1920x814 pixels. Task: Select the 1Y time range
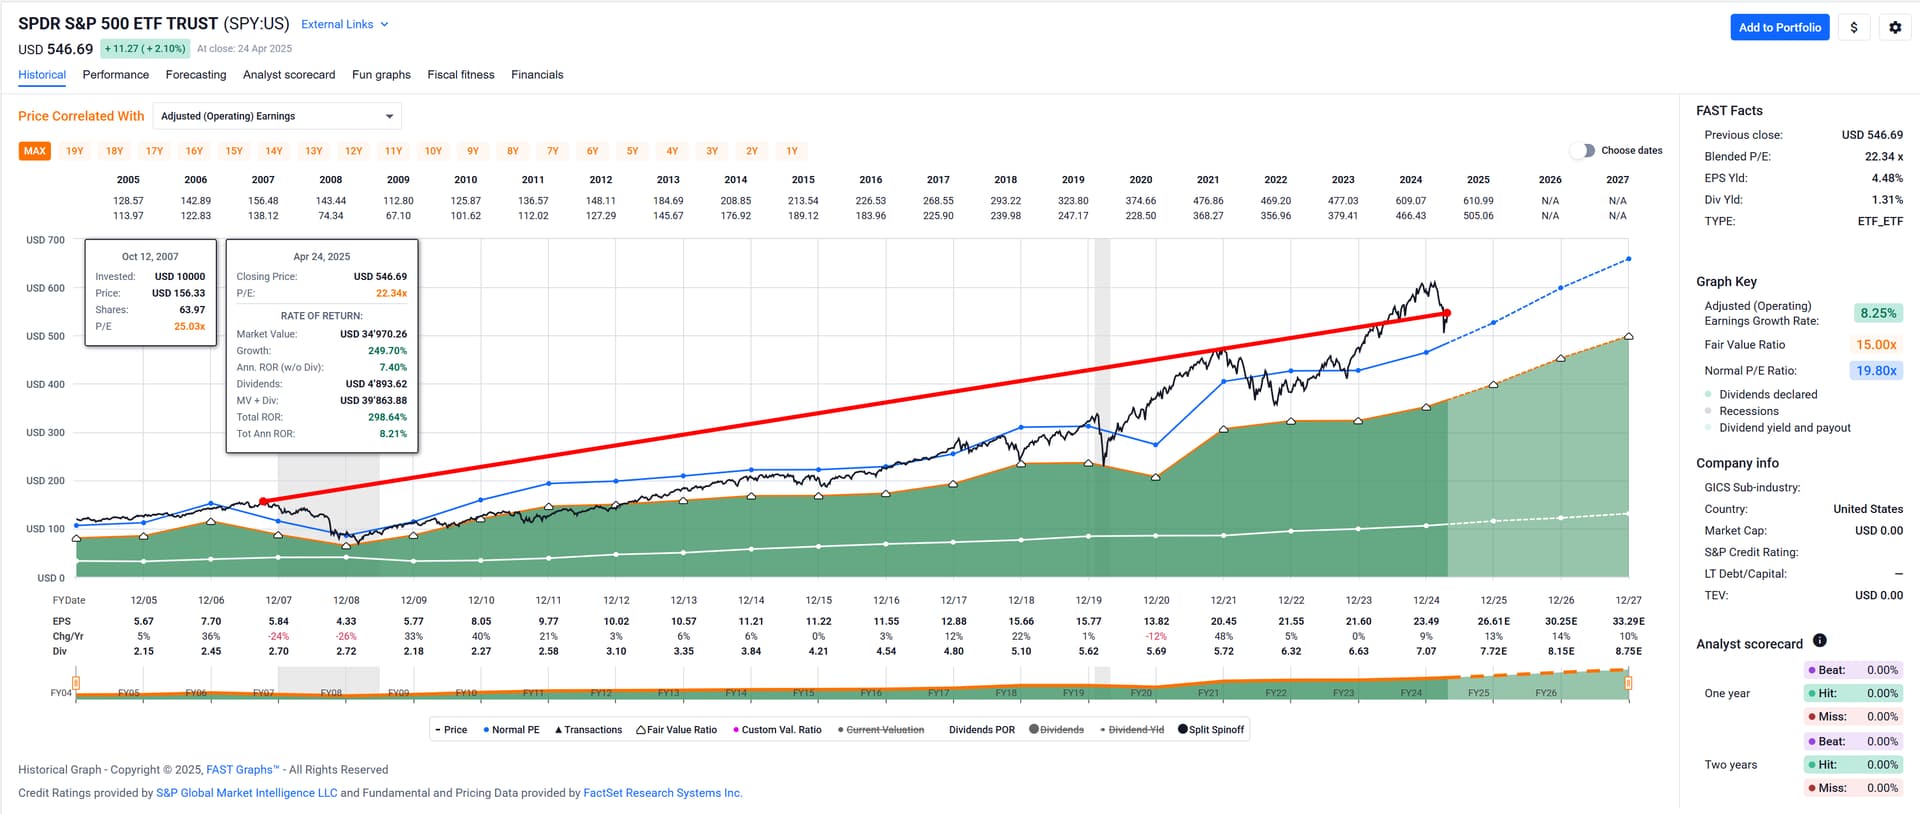pos(792,151)
